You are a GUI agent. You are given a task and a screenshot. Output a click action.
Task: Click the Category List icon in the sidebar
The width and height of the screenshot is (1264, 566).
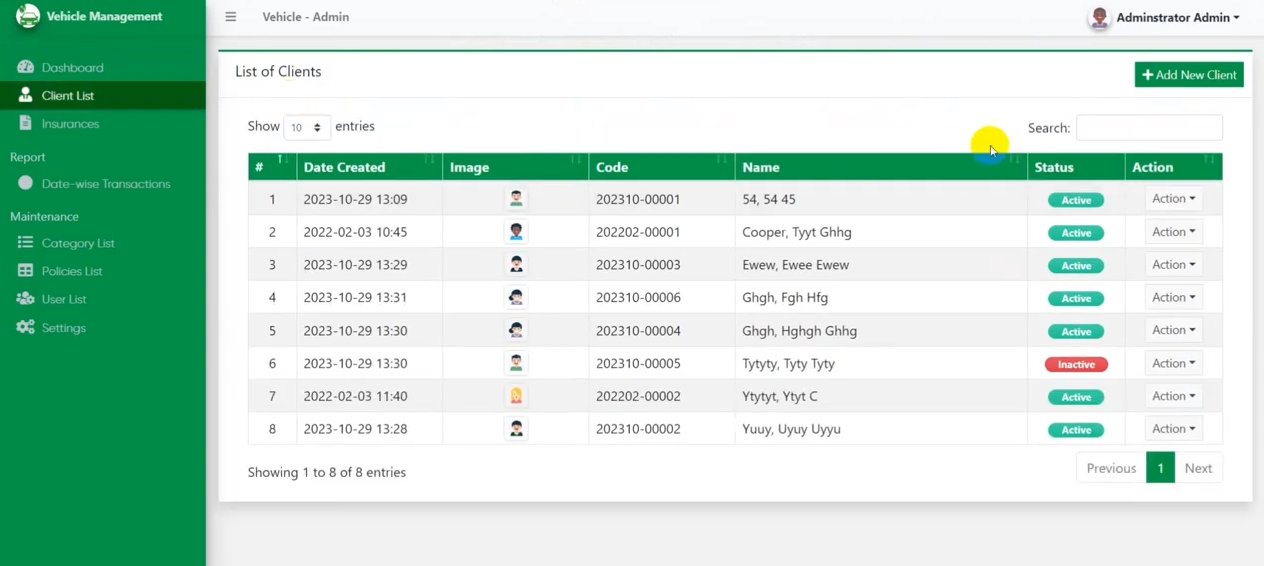[x=25, y=243]
